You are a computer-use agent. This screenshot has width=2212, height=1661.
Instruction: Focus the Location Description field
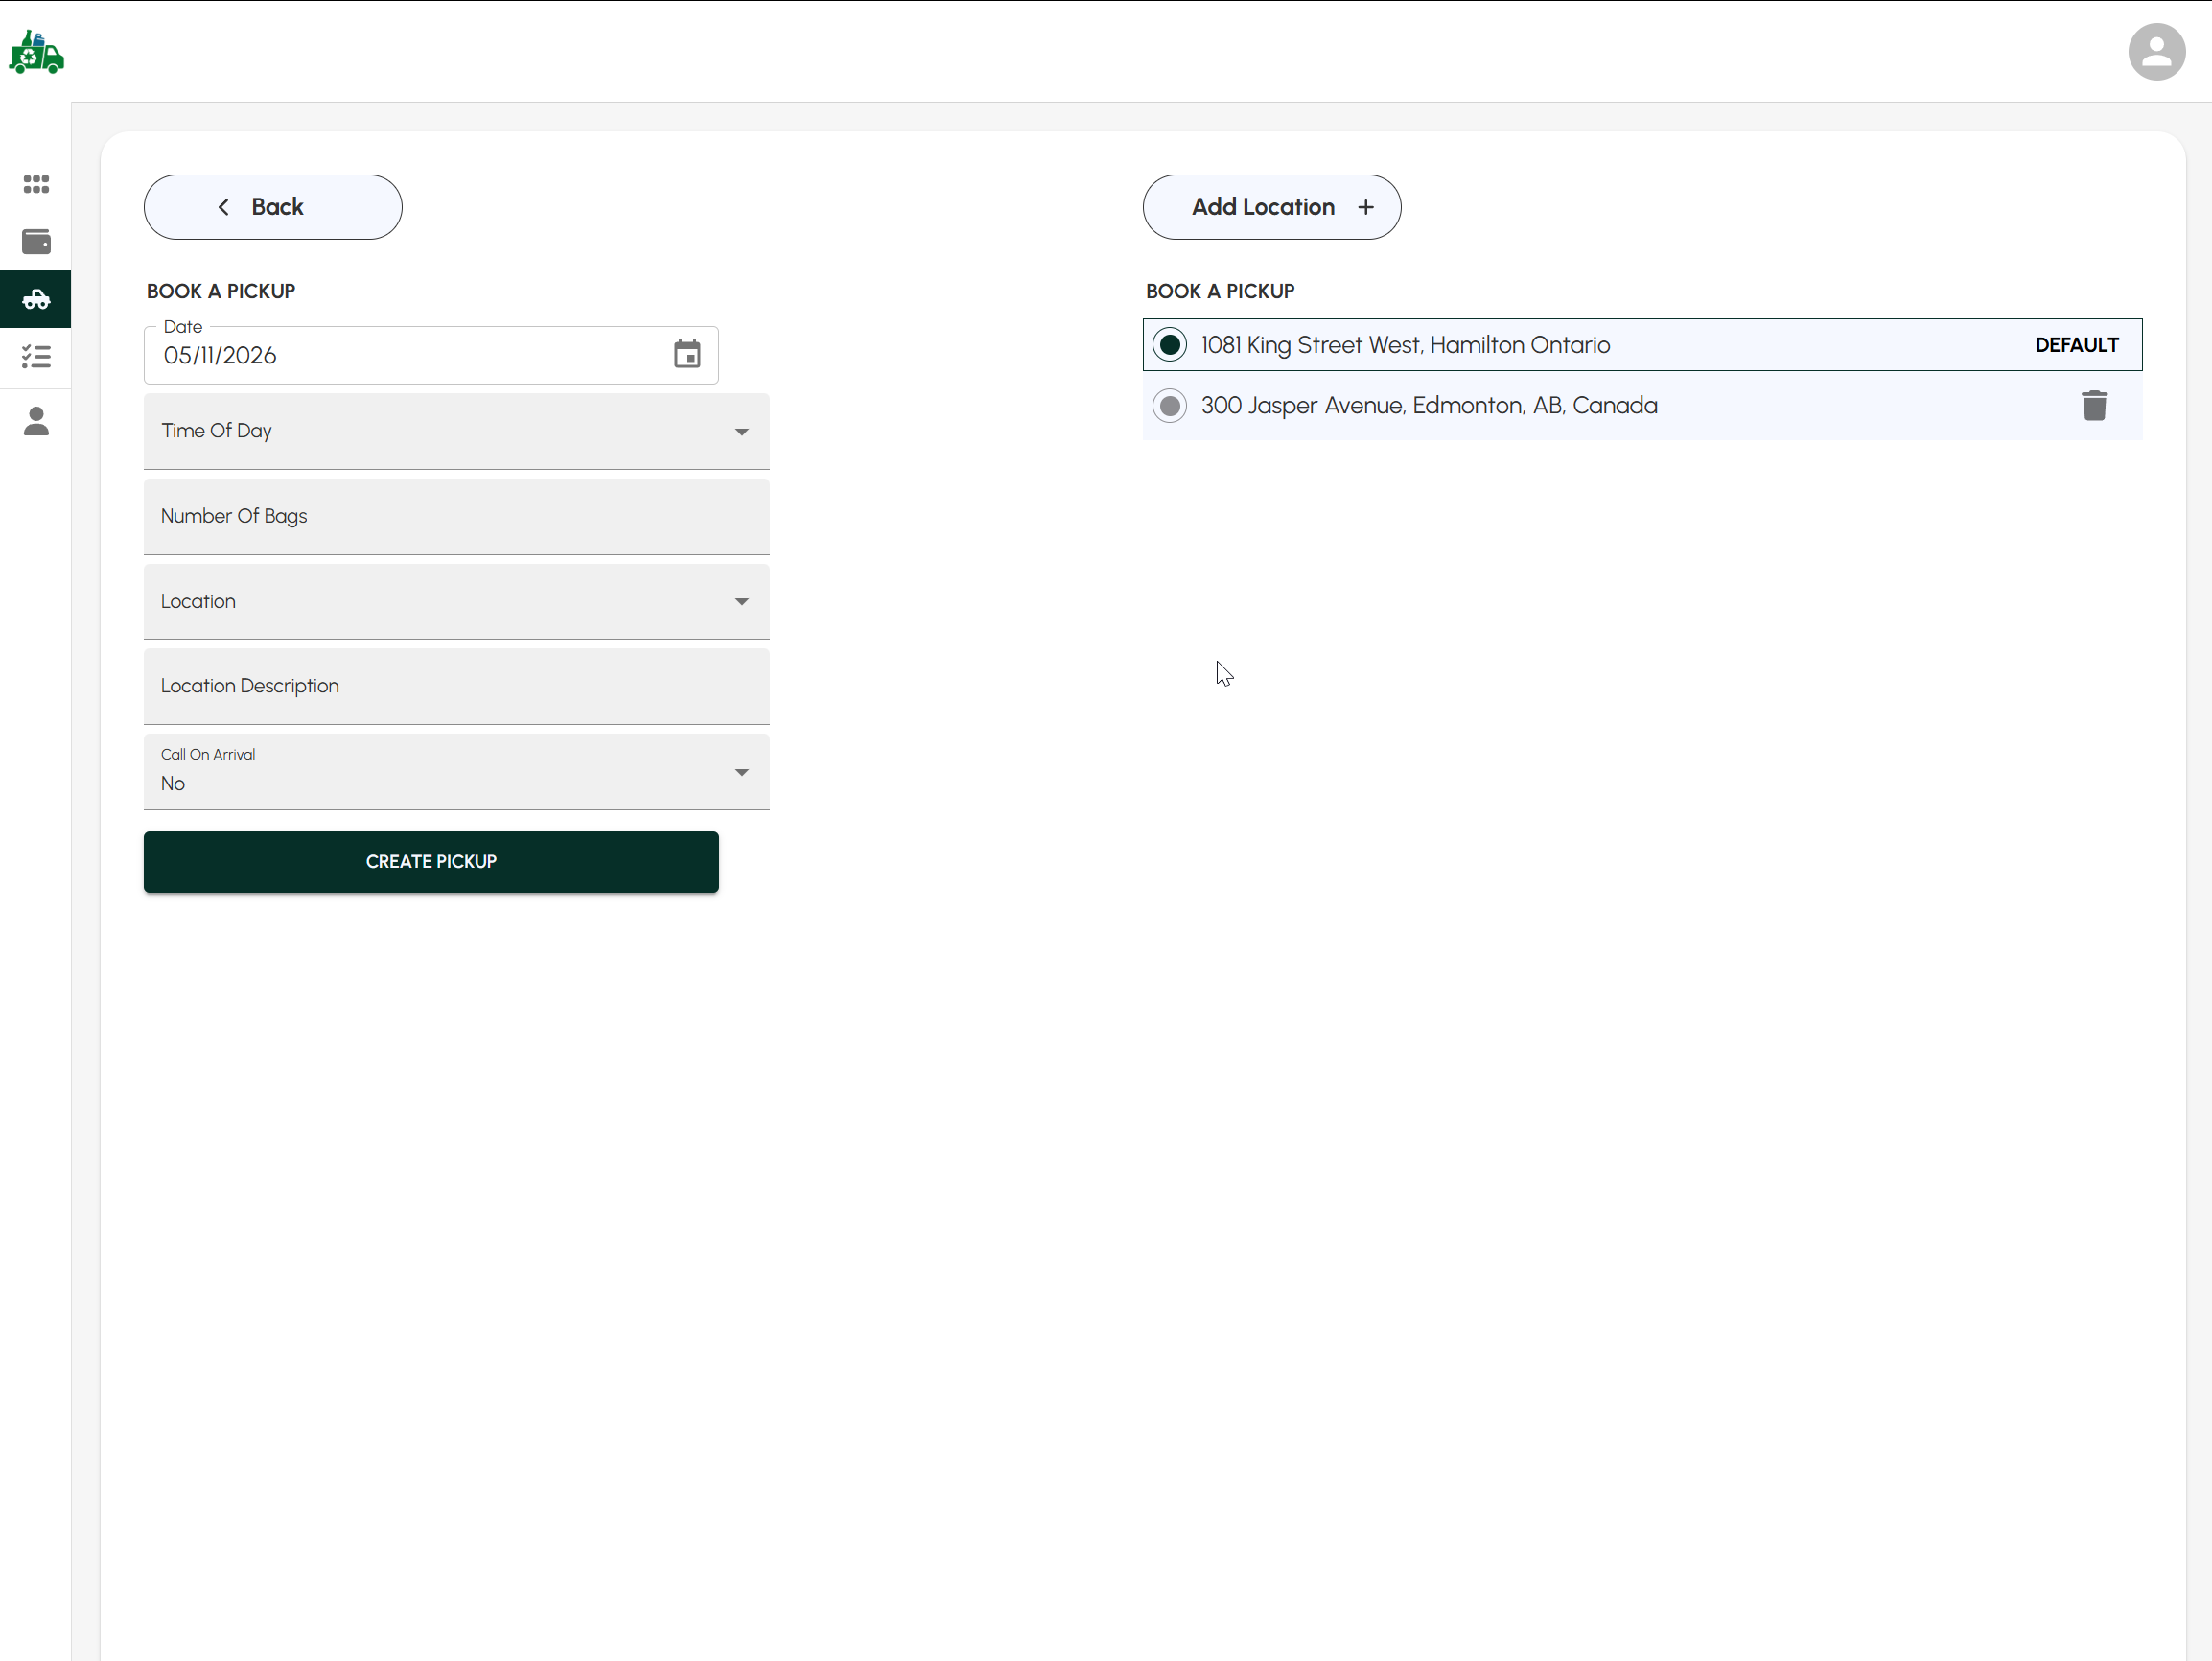coord(456,686)
